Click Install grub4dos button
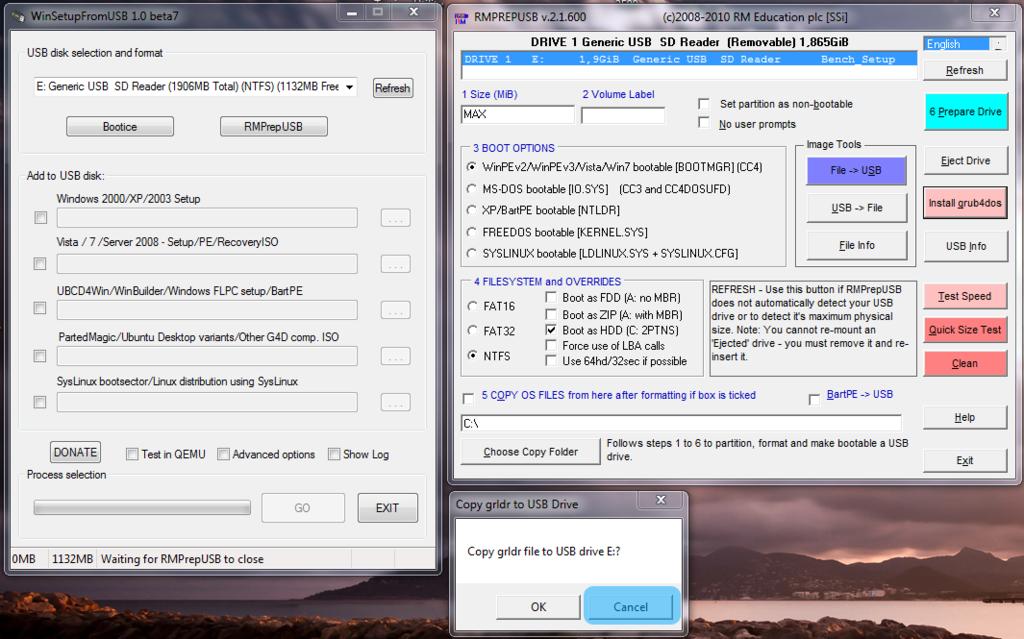Viewport: 1024px width, 639px height. 965,203
